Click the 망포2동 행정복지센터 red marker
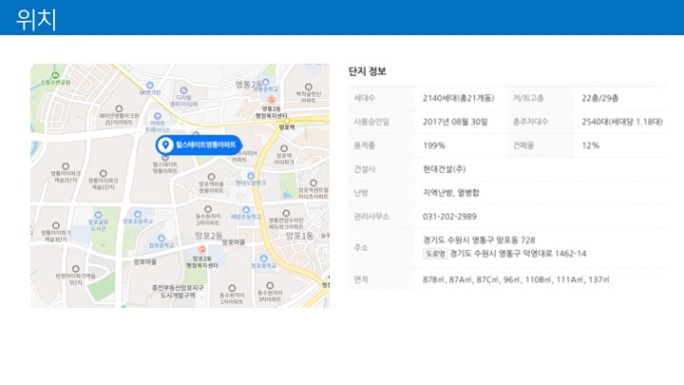 202,249
